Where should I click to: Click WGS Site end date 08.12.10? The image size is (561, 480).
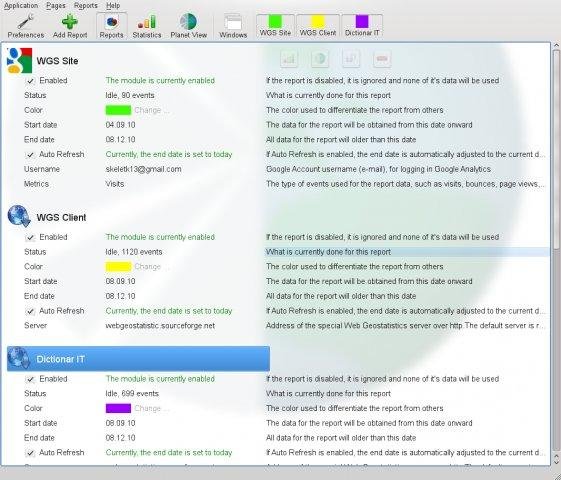pyautogui.click(x=121, y=139)
